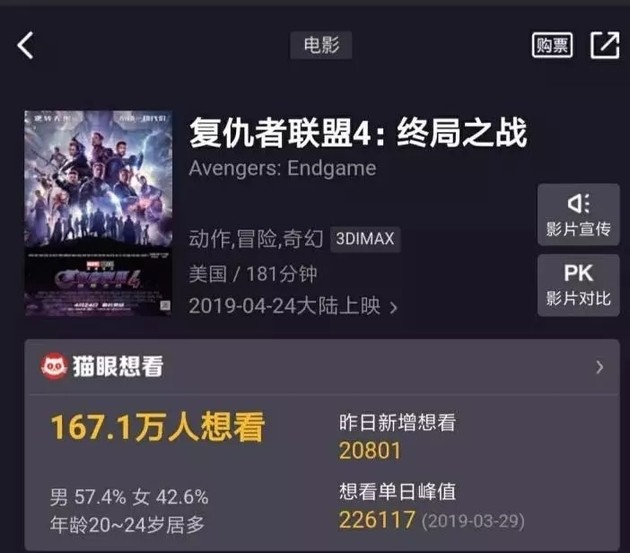The width and height of the screenshot is (630, 553).
Task: Expand 猫眼想看 section with right chevron
Action: pyautogui.click(x=600, y=367)
